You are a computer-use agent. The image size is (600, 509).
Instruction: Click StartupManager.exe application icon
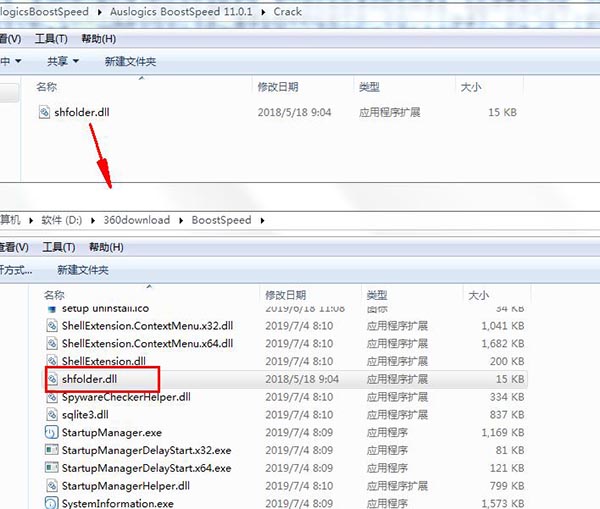[52, 432]
